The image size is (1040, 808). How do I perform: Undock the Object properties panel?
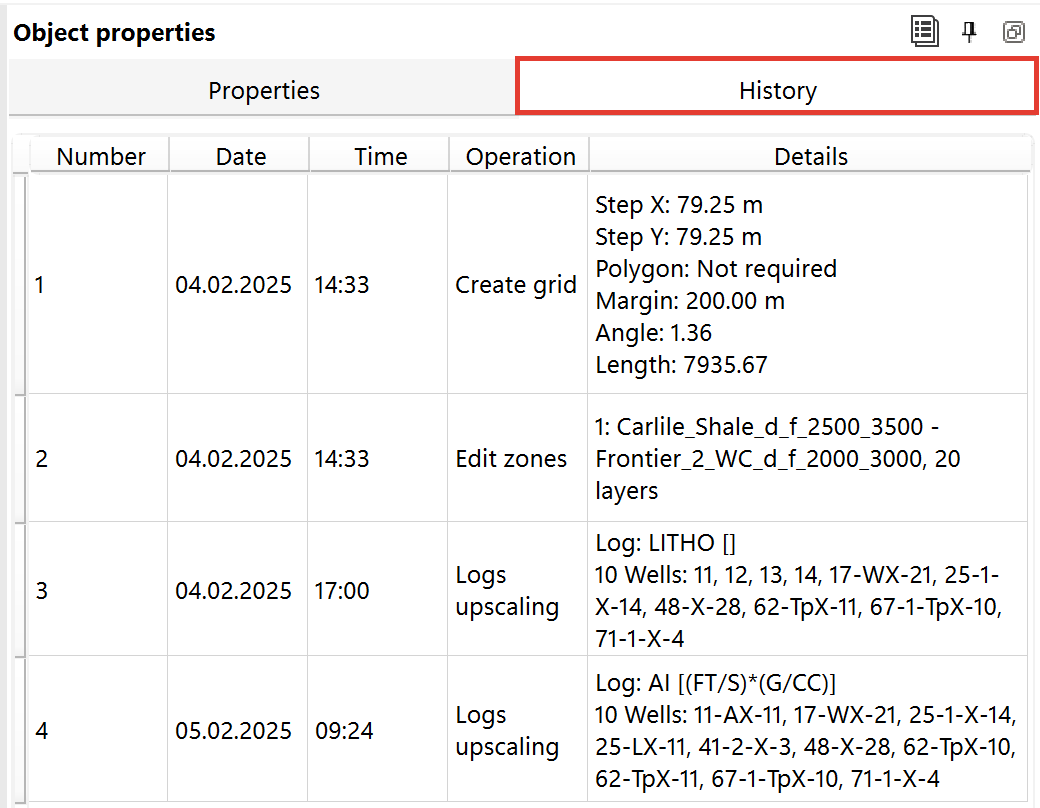coord(1014,31)
